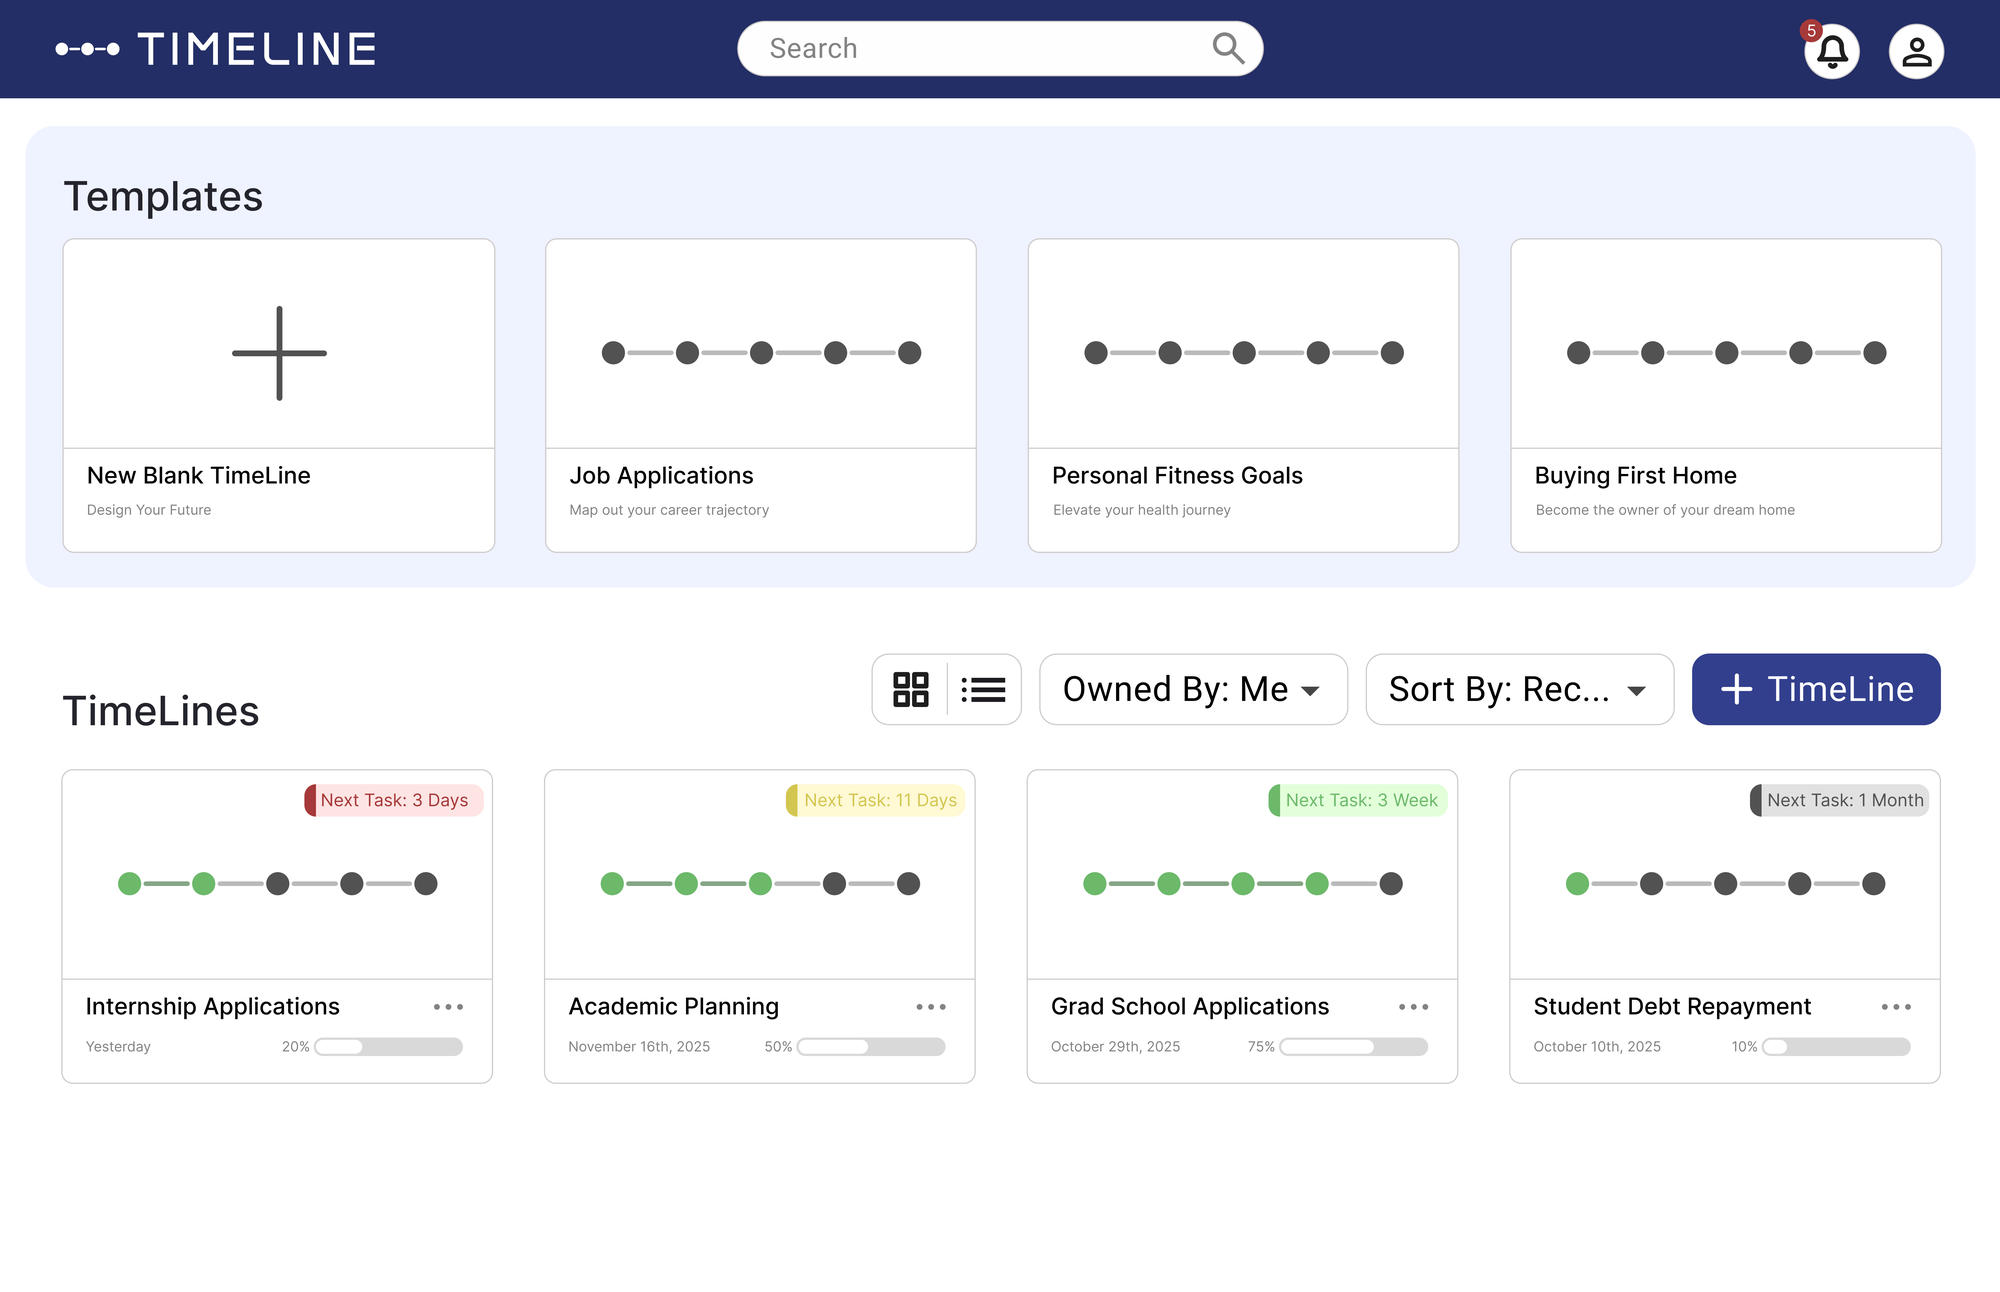Click the Next Task: 1 Month badge
Viewport: 2000px width, 1292px height.
coord(1840,800)
